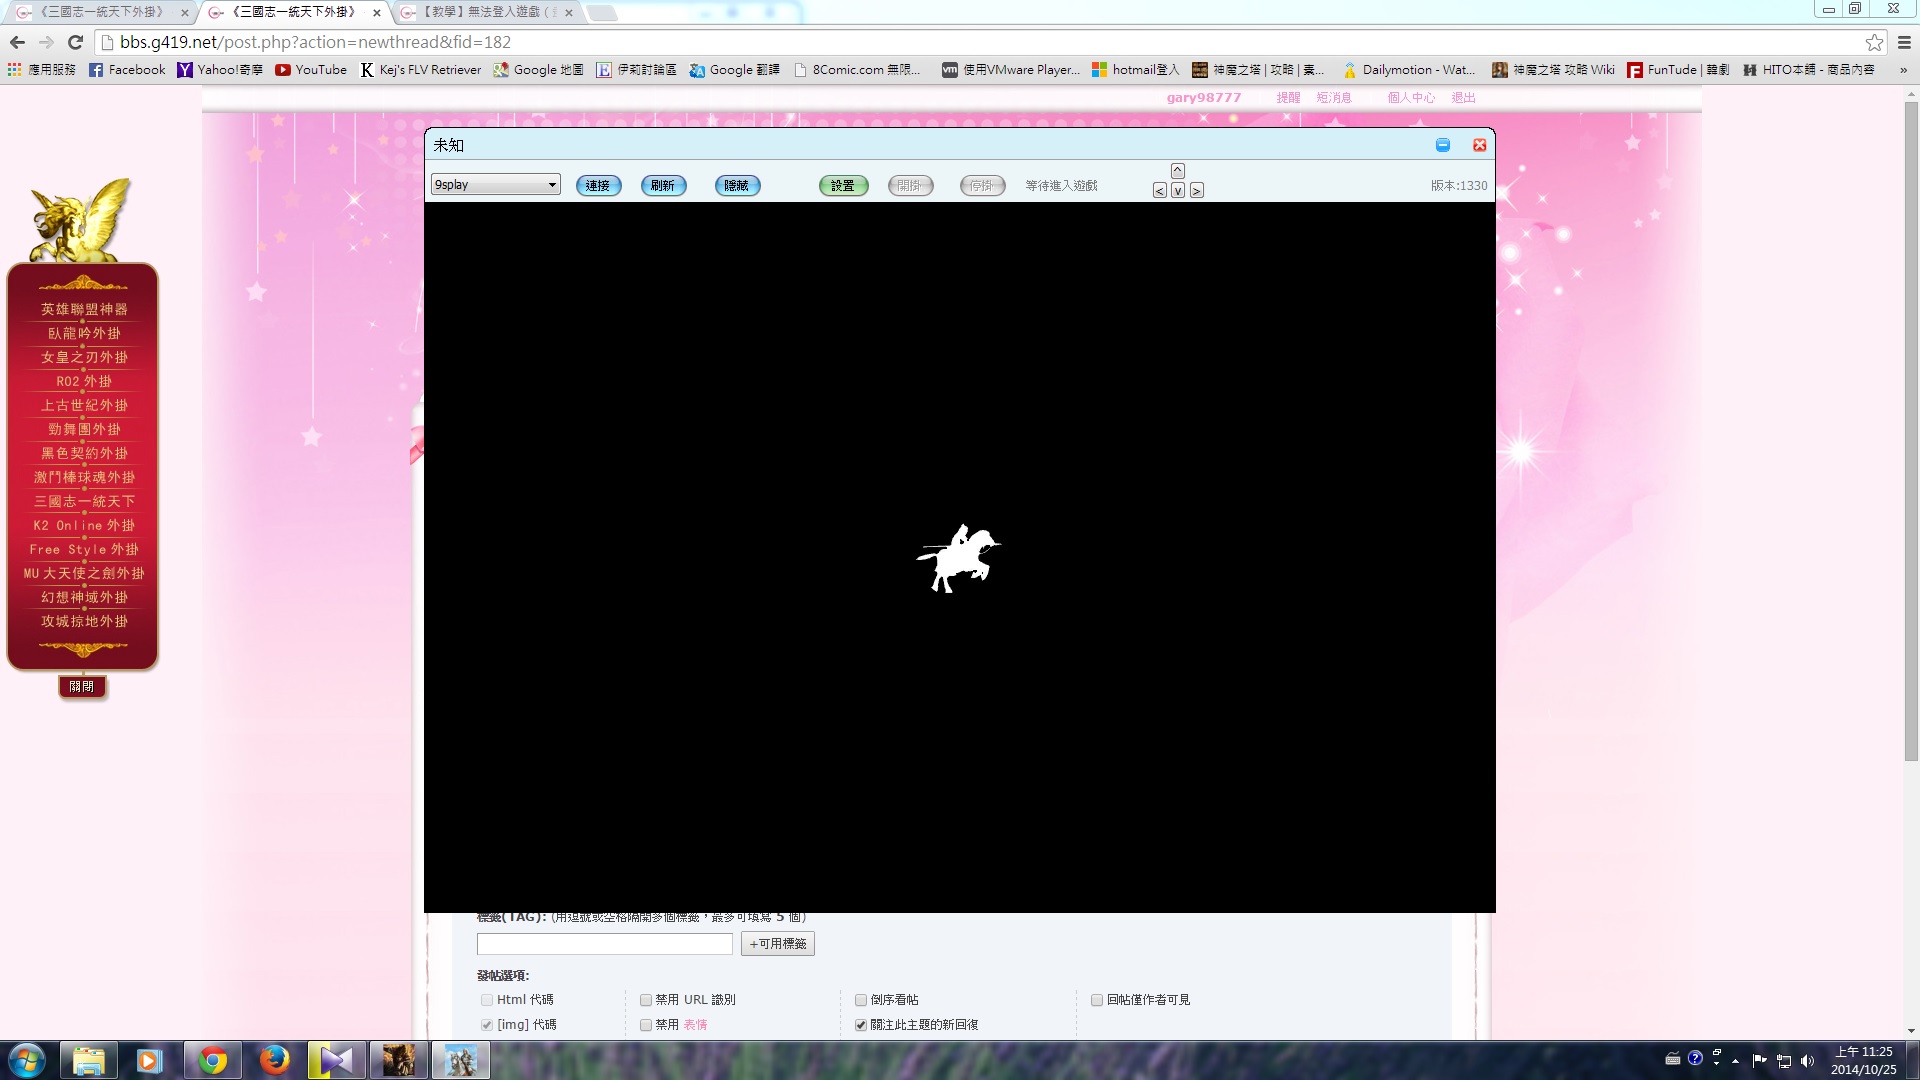The height and width of the screenshot is (1080, 1920).
Task: Switch to the first 三國志一統天下外掛 tab
Action: pos(100,12)
